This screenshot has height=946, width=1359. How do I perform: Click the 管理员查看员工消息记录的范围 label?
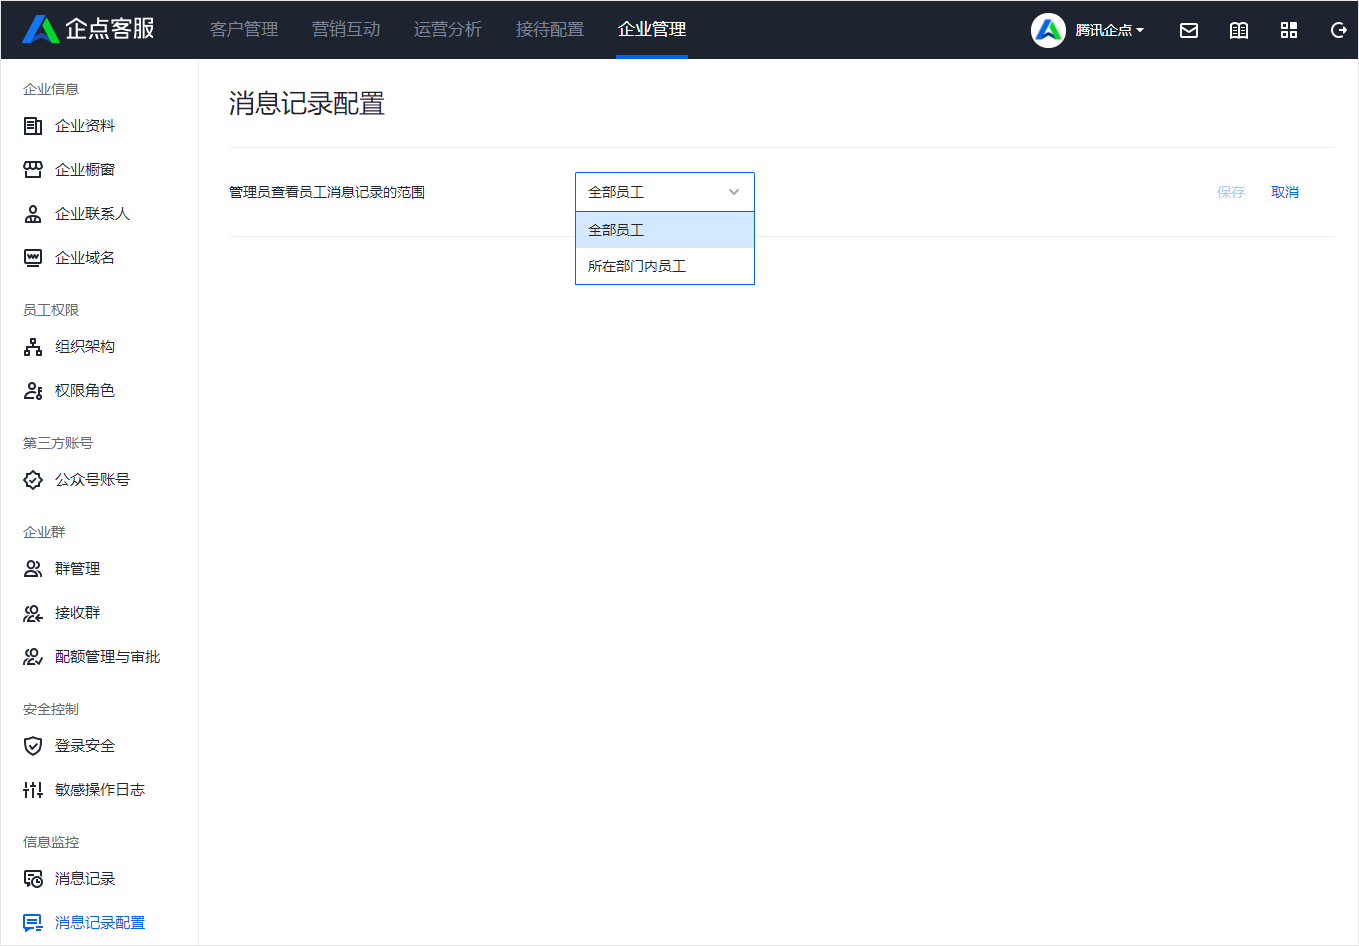(327, 192)
